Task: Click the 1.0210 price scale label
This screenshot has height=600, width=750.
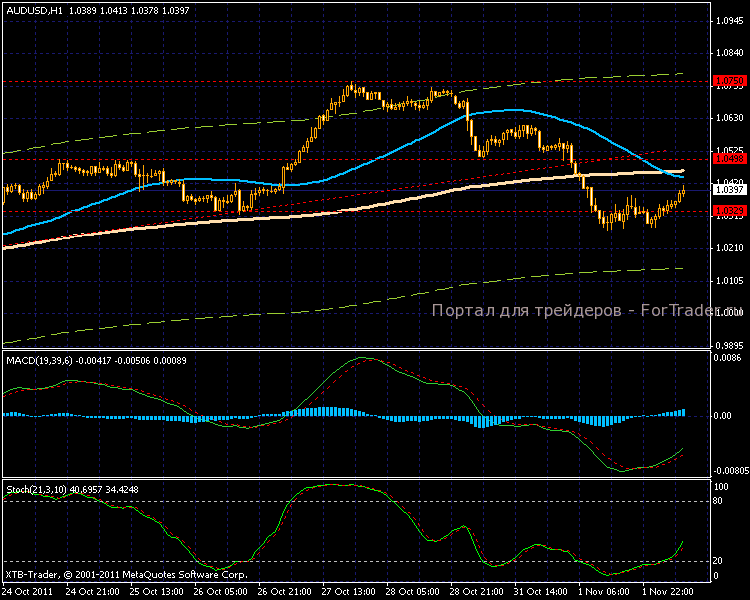Action: click(x=730, y=248)
